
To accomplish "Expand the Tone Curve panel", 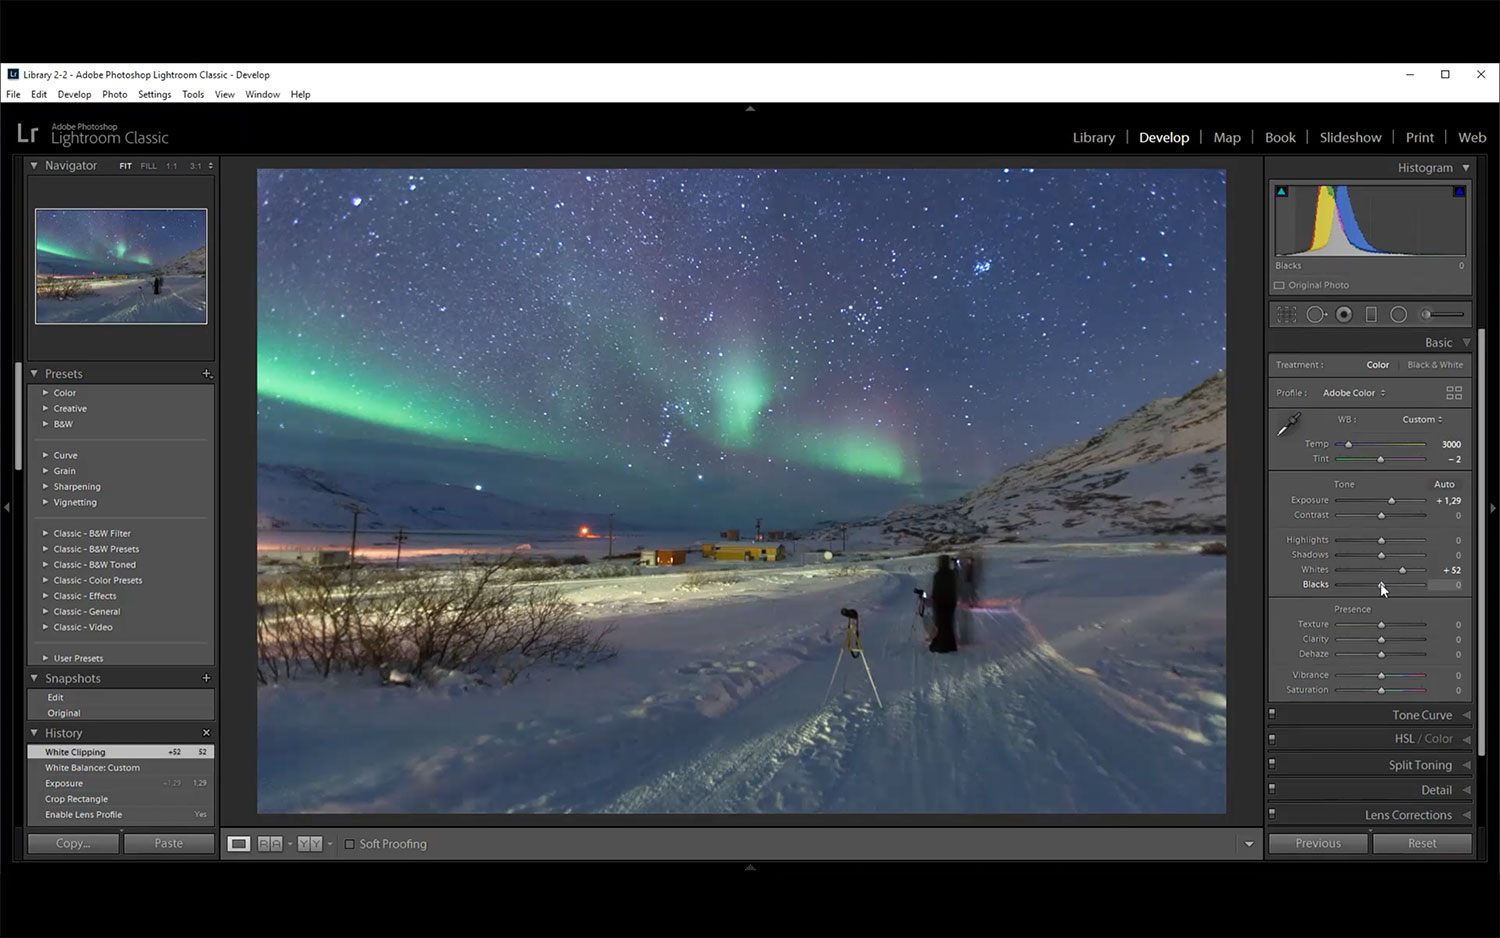I will pyautogui.click(x=1422, y=715).
